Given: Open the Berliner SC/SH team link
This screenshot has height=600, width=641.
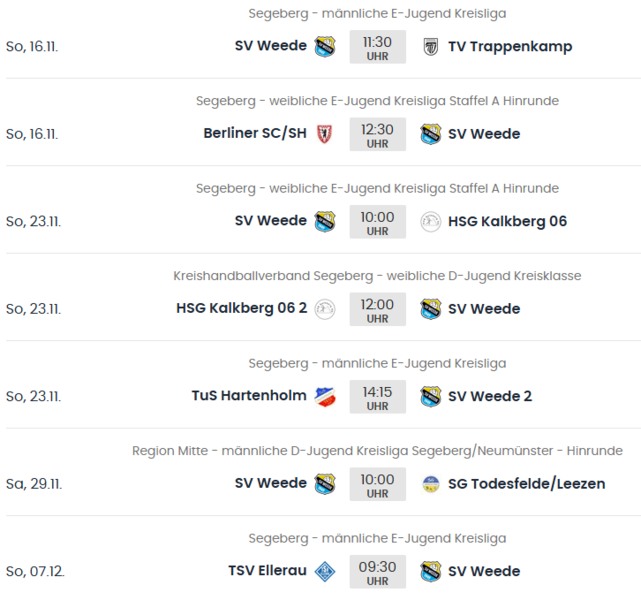Looking at the screenshot, I should (255, 134).
